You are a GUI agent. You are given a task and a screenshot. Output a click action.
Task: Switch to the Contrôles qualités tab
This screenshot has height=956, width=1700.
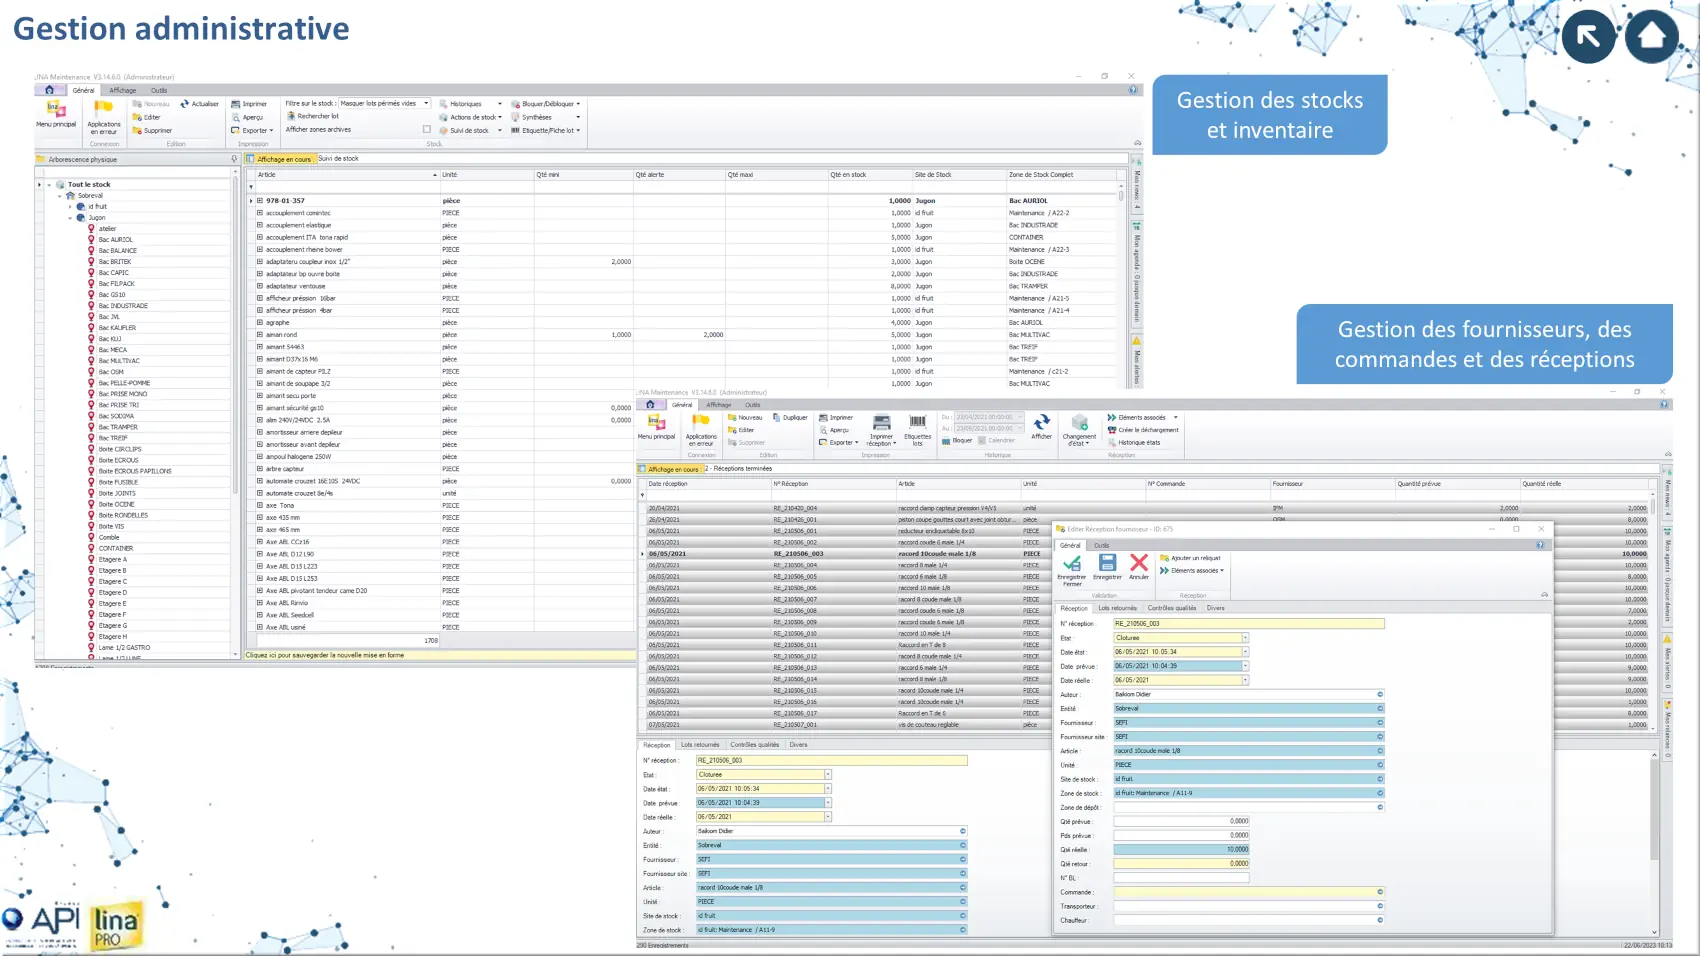click(1171, 608)
